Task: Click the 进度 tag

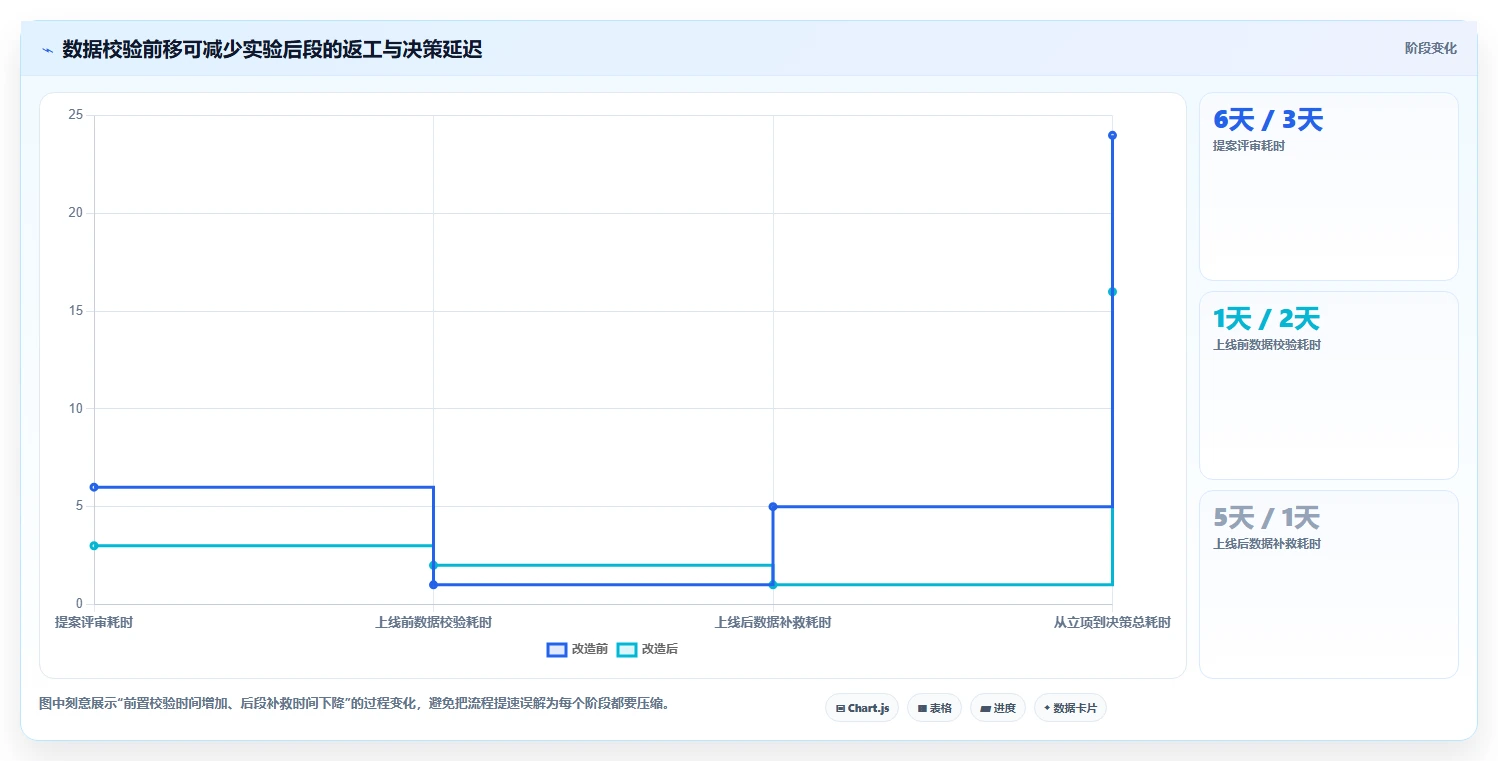Action: point(998,708)
